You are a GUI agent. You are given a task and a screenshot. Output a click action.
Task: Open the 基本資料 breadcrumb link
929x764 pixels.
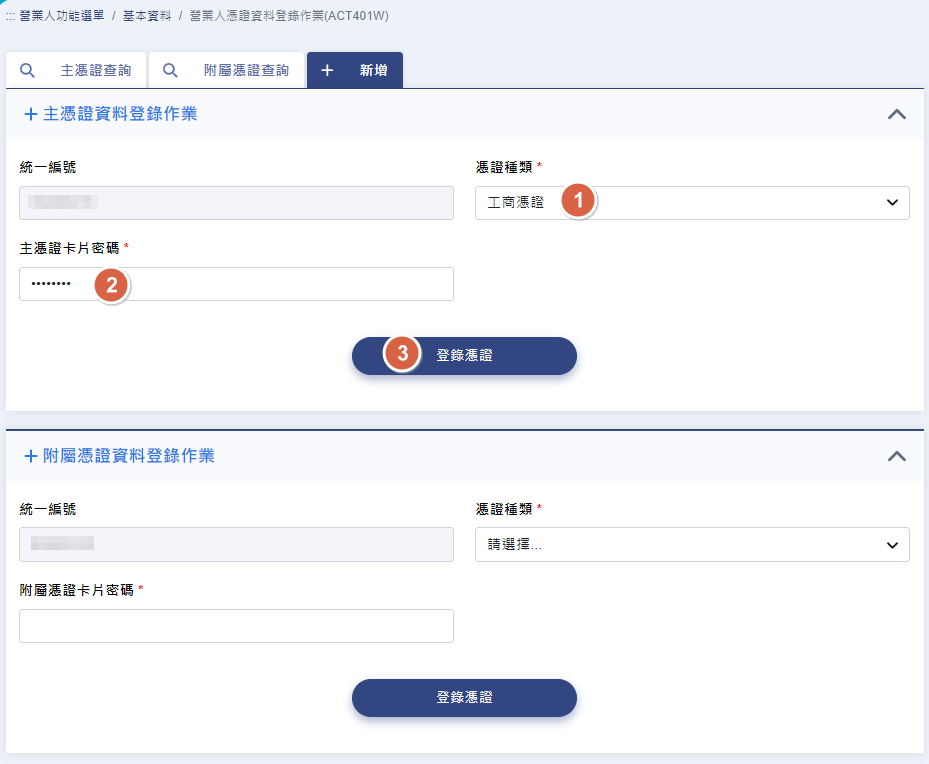147,16
